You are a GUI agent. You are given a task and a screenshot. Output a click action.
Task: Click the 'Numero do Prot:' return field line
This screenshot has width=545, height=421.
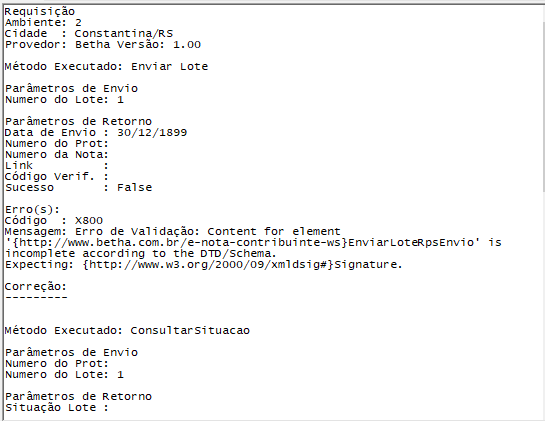pyautogui.click(x=57, y=144)
